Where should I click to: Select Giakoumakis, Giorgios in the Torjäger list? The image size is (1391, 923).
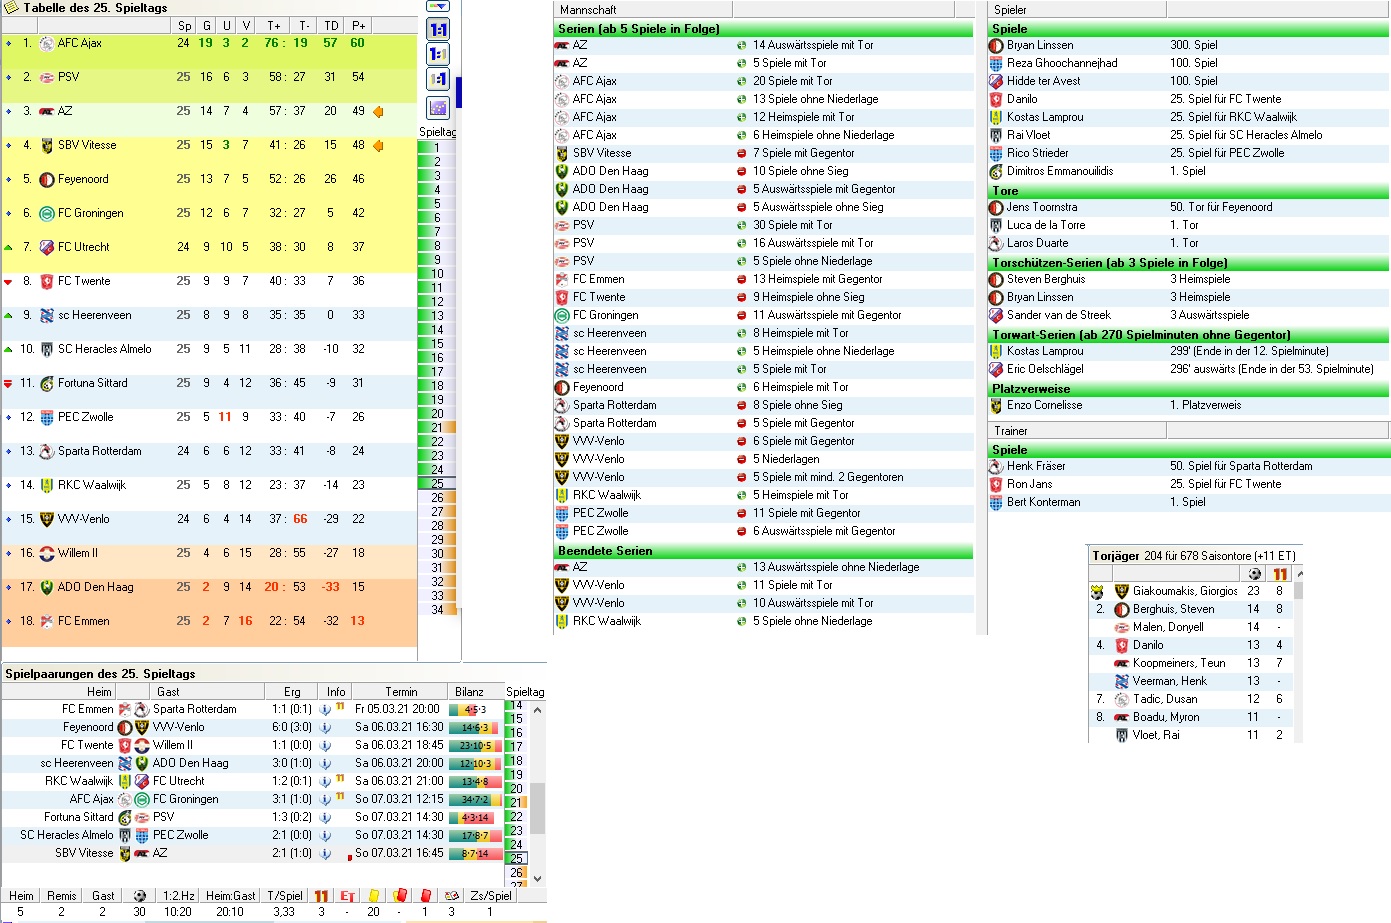tap(1191, 591)
